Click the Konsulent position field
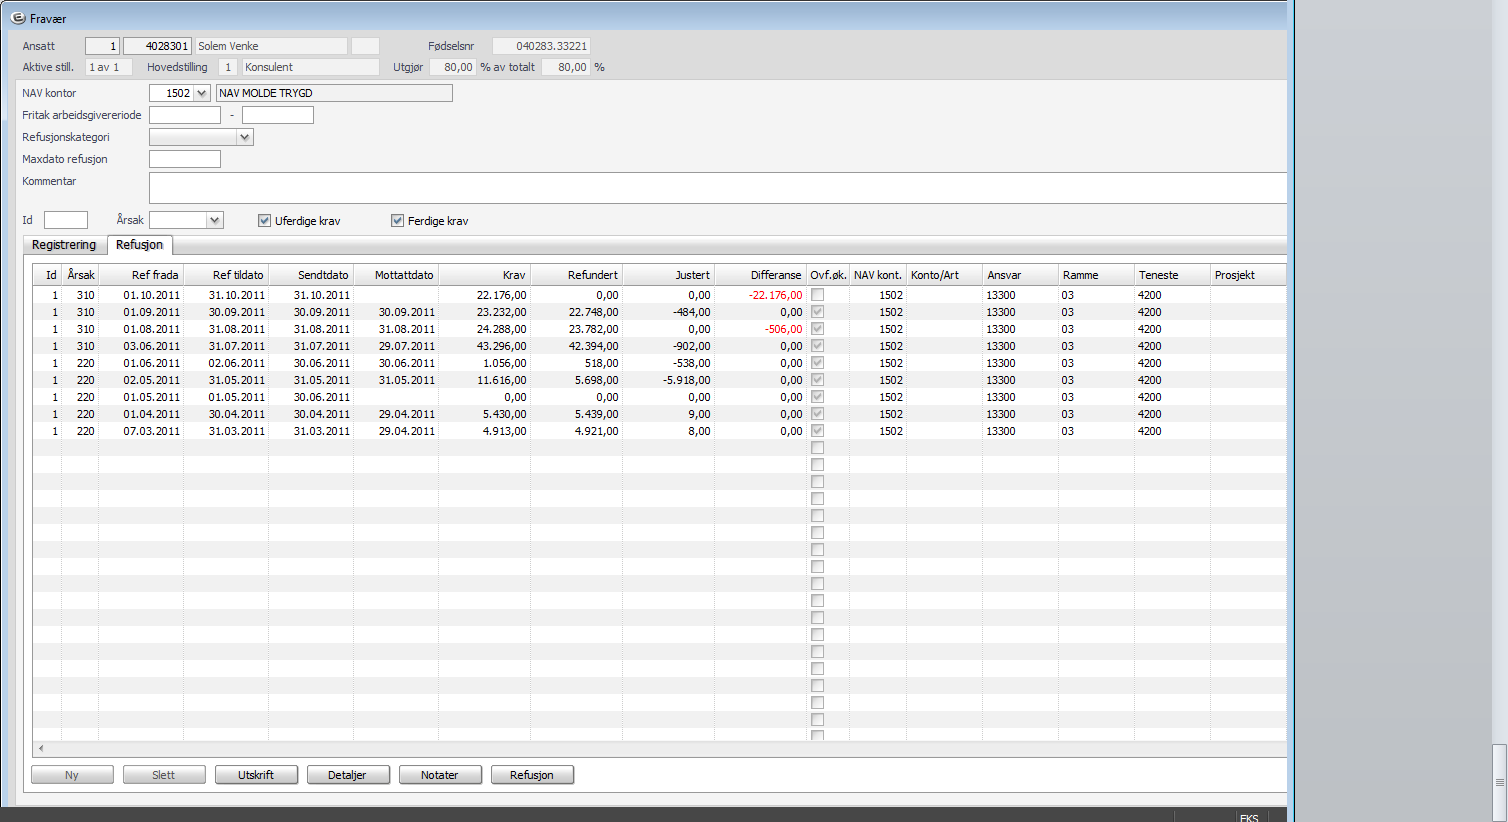1508x822 pixels. coord(310,67)
